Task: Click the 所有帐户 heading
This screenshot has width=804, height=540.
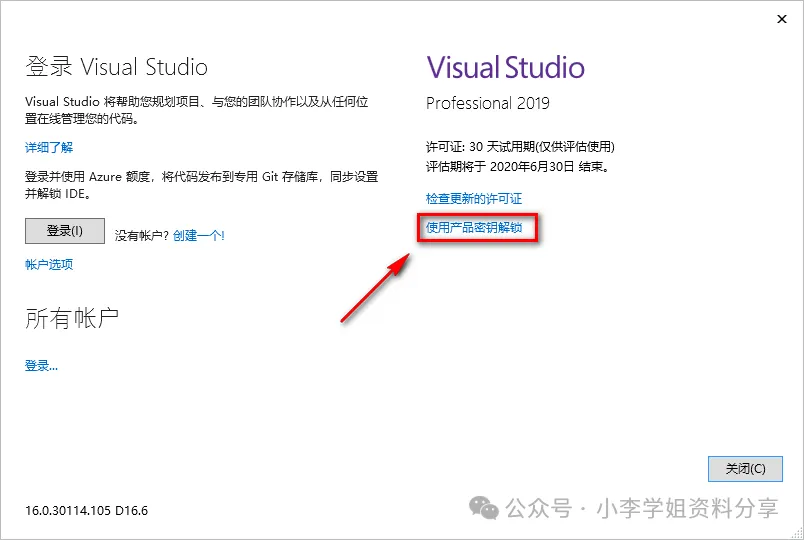Action: point(72,318)
